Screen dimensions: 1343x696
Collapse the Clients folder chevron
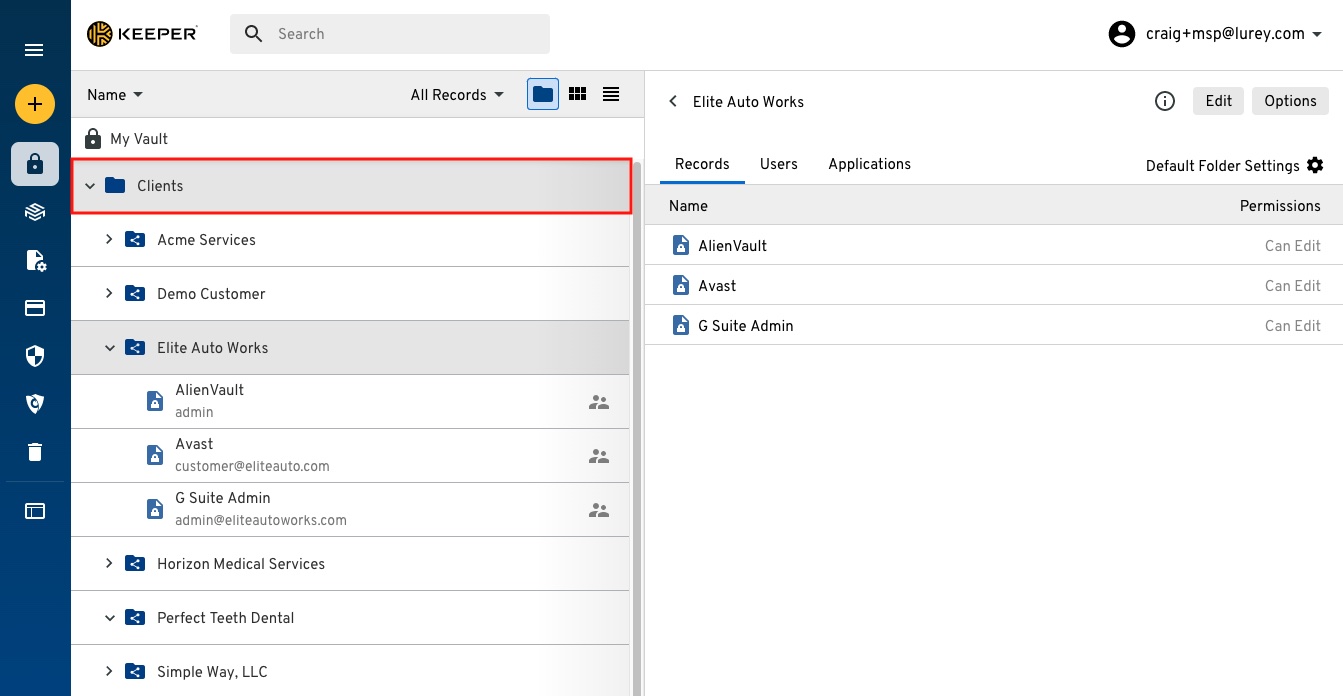(90, 186)
